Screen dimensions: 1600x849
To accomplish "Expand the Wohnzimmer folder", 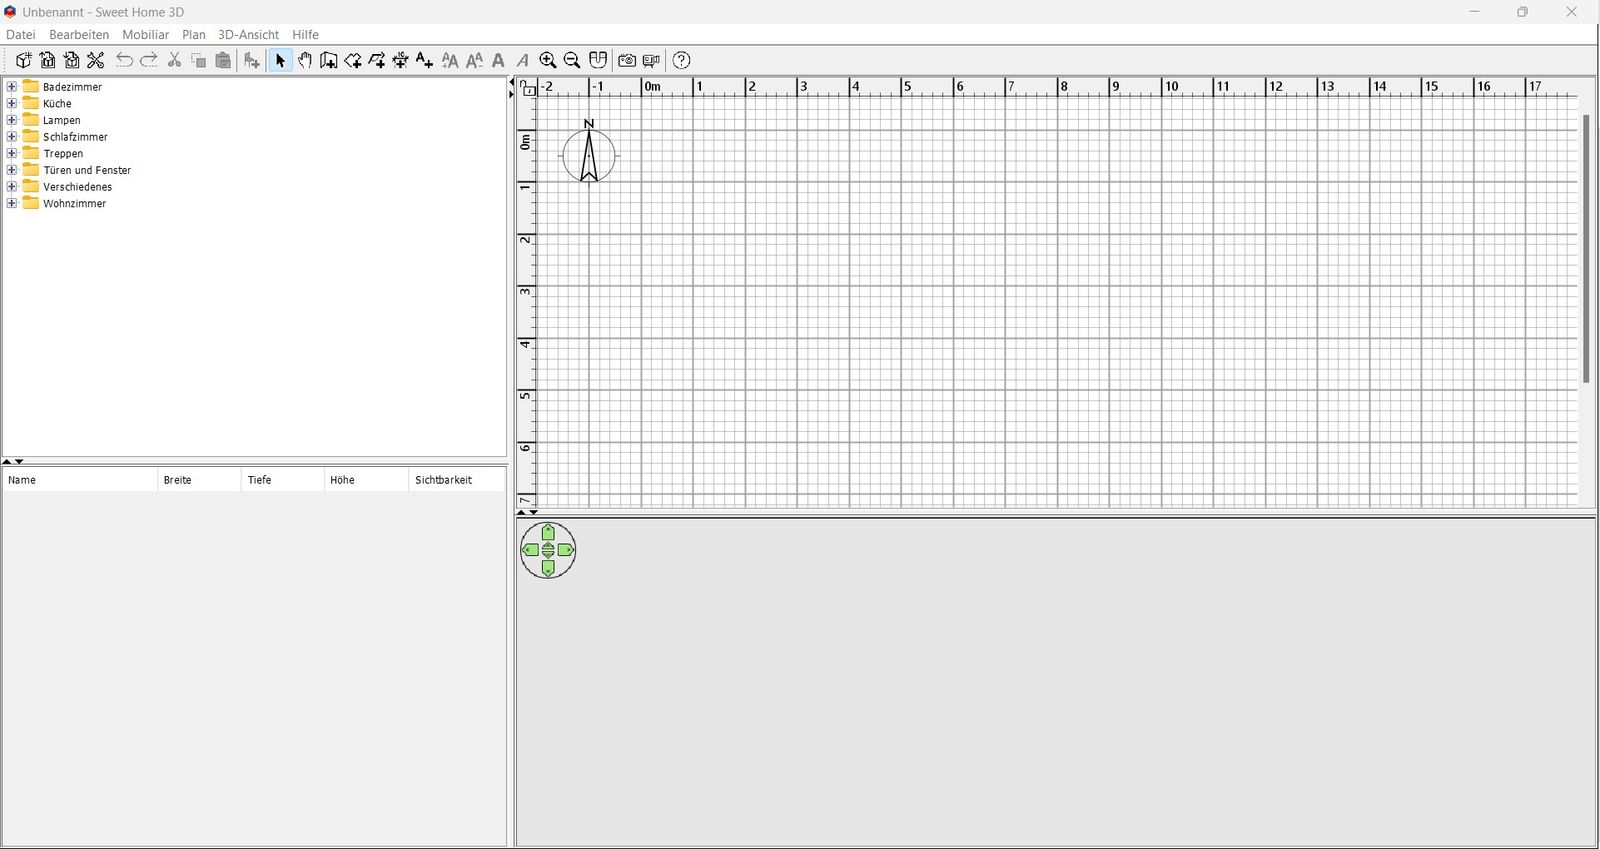I will [x=12, y=203].
